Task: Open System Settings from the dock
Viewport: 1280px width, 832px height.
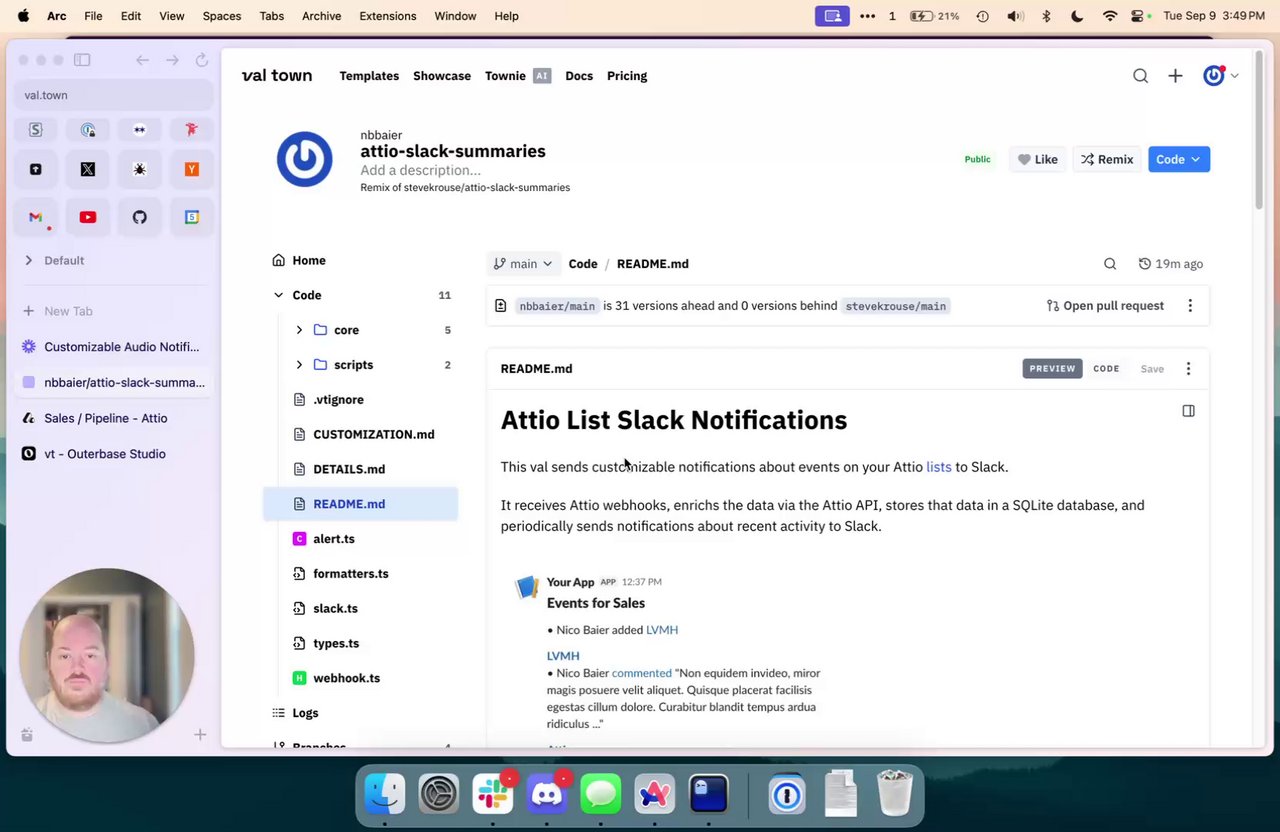Action: click(x=439, y=795)
